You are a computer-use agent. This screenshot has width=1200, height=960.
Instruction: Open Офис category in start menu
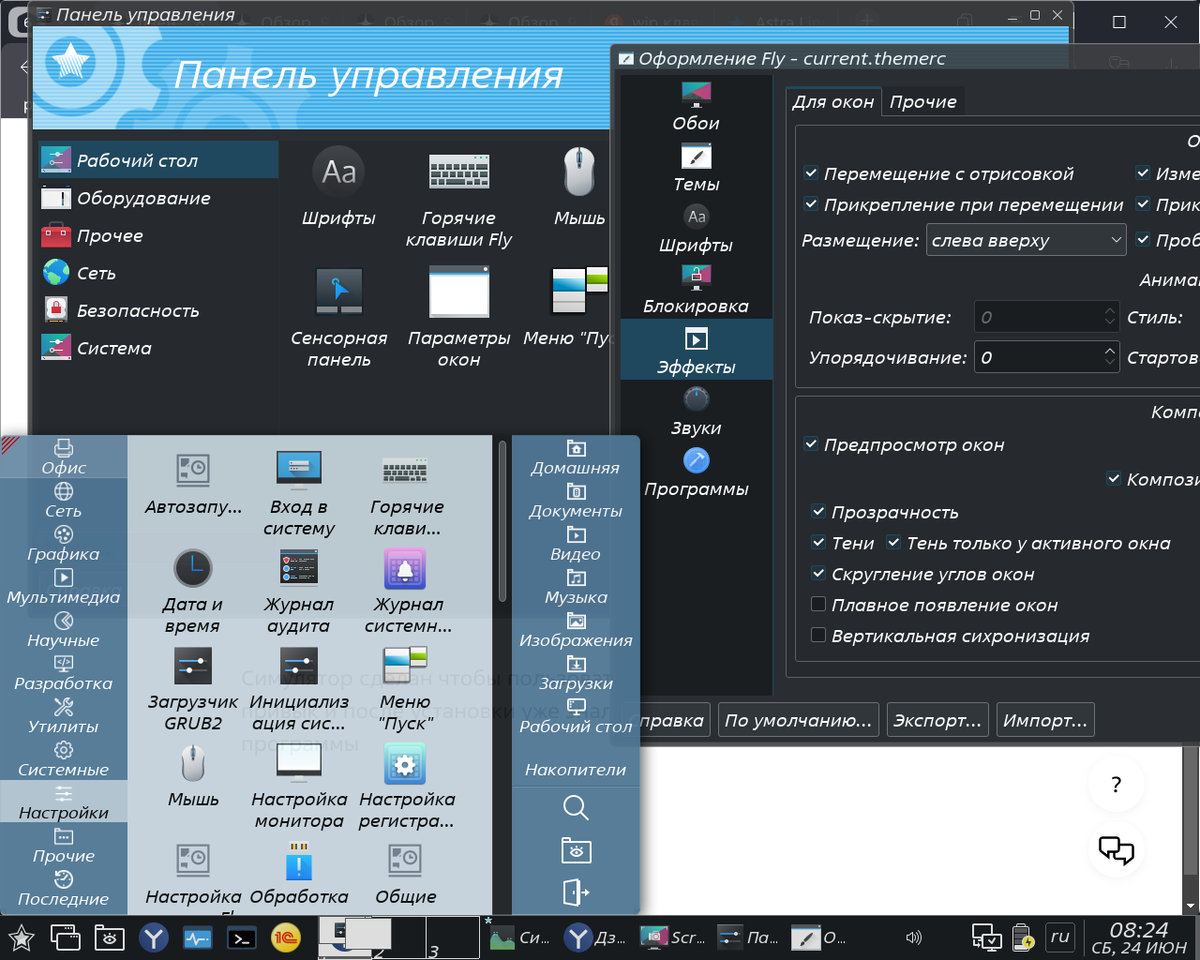point(64,457)
